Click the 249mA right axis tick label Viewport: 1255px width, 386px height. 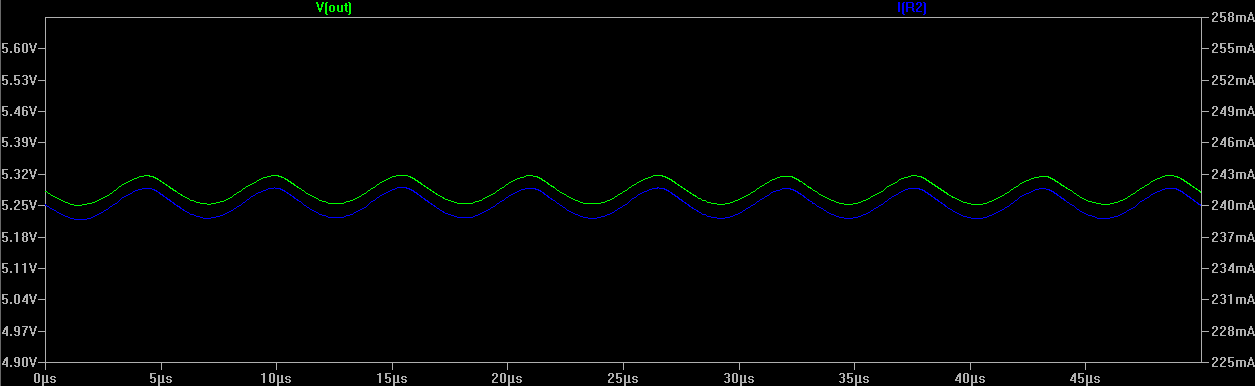[x=1232, y=110]
